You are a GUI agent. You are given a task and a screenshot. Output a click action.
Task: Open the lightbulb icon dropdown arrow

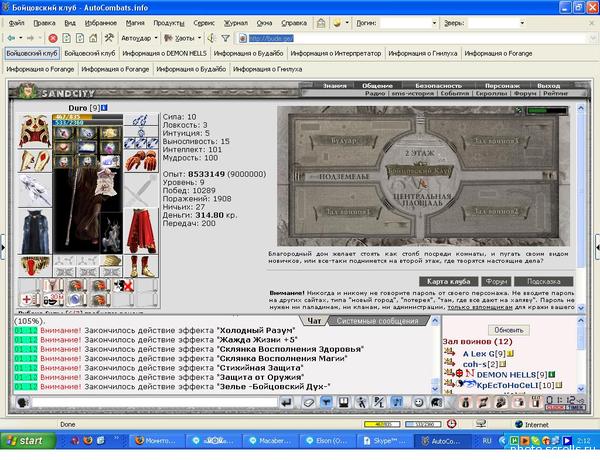click(x=347, y=23)
